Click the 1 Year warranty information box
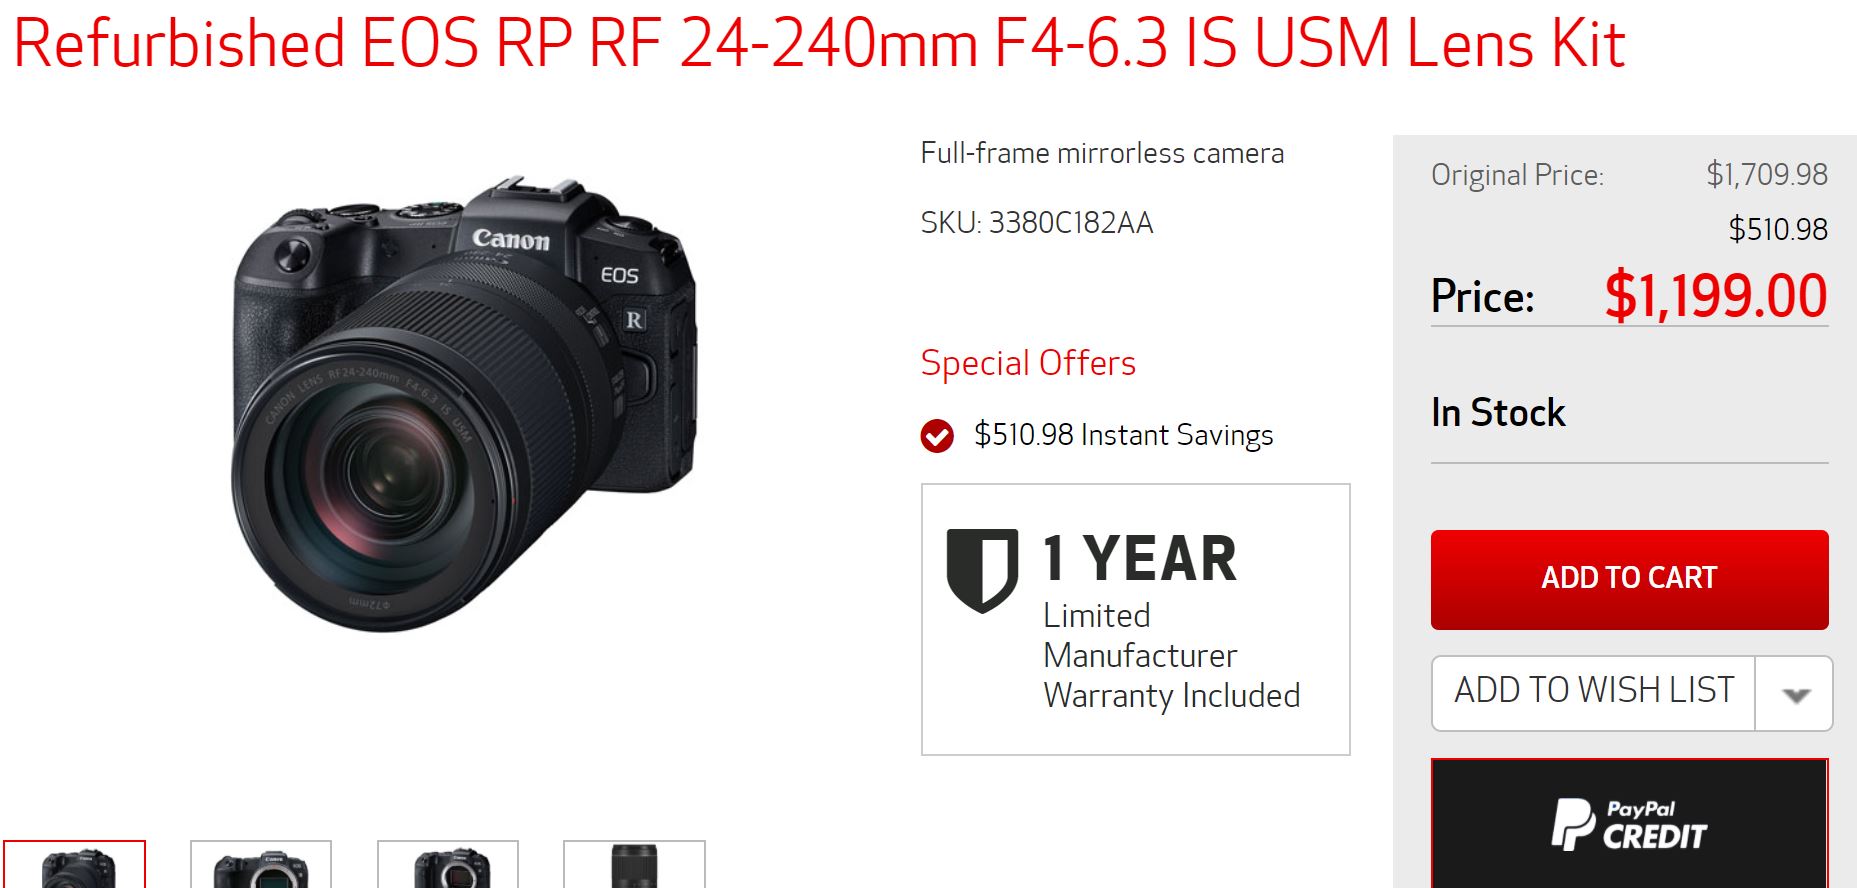This screenshot has height=888, width=1857. pos(1135,619)
